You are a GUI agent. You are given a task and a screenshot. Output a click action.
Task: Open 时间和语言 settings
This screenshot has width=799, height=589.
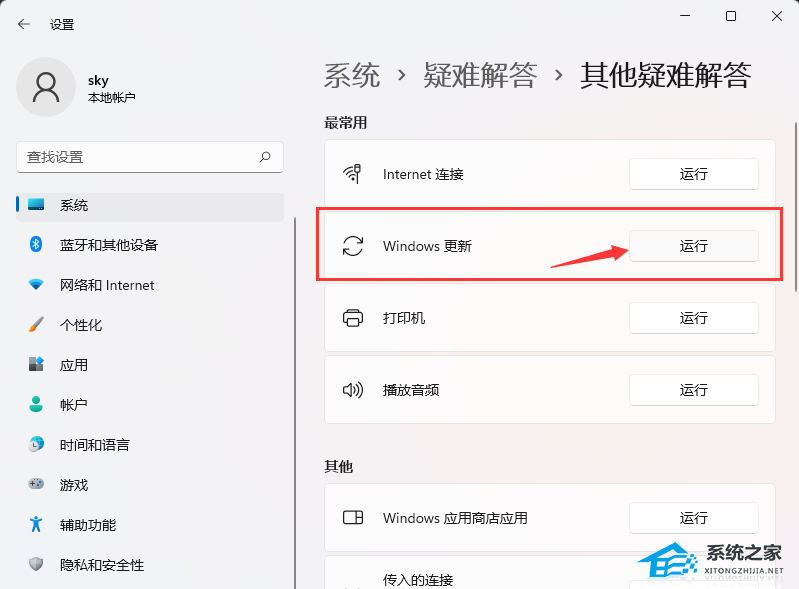pyautogui.click(x=150, y=444)
